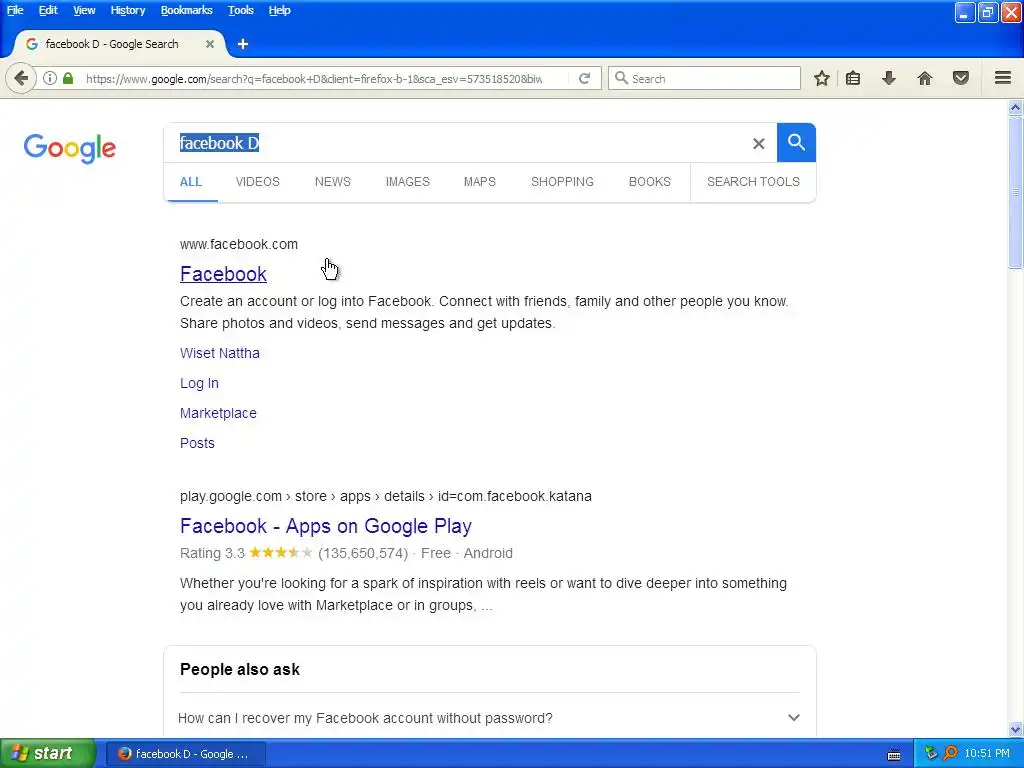Image resolution: width=1024 pixels, height=768 pixels.
Task: Open the Facebook result link
Action: [x=223, y=274]
